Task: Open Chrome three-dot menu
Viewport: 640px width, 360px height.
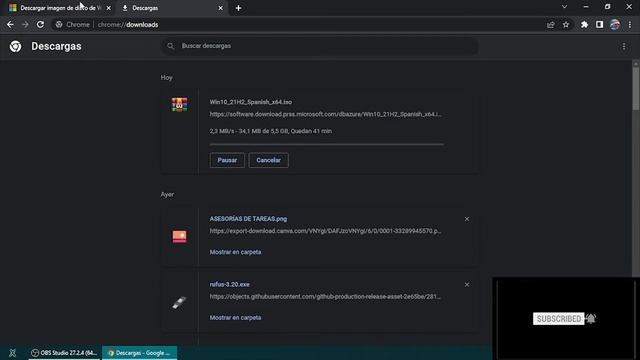Action: (x=630, y=24)
